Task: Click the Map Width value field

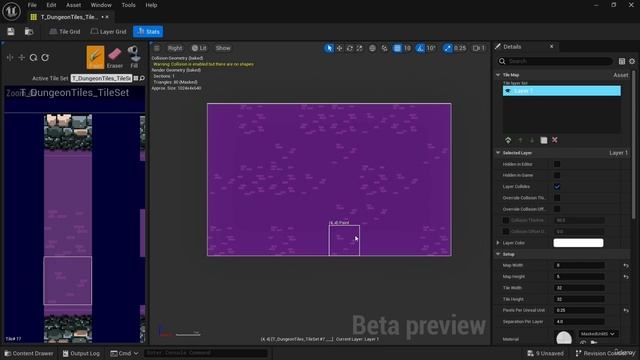Action: [x=579, y=265]
